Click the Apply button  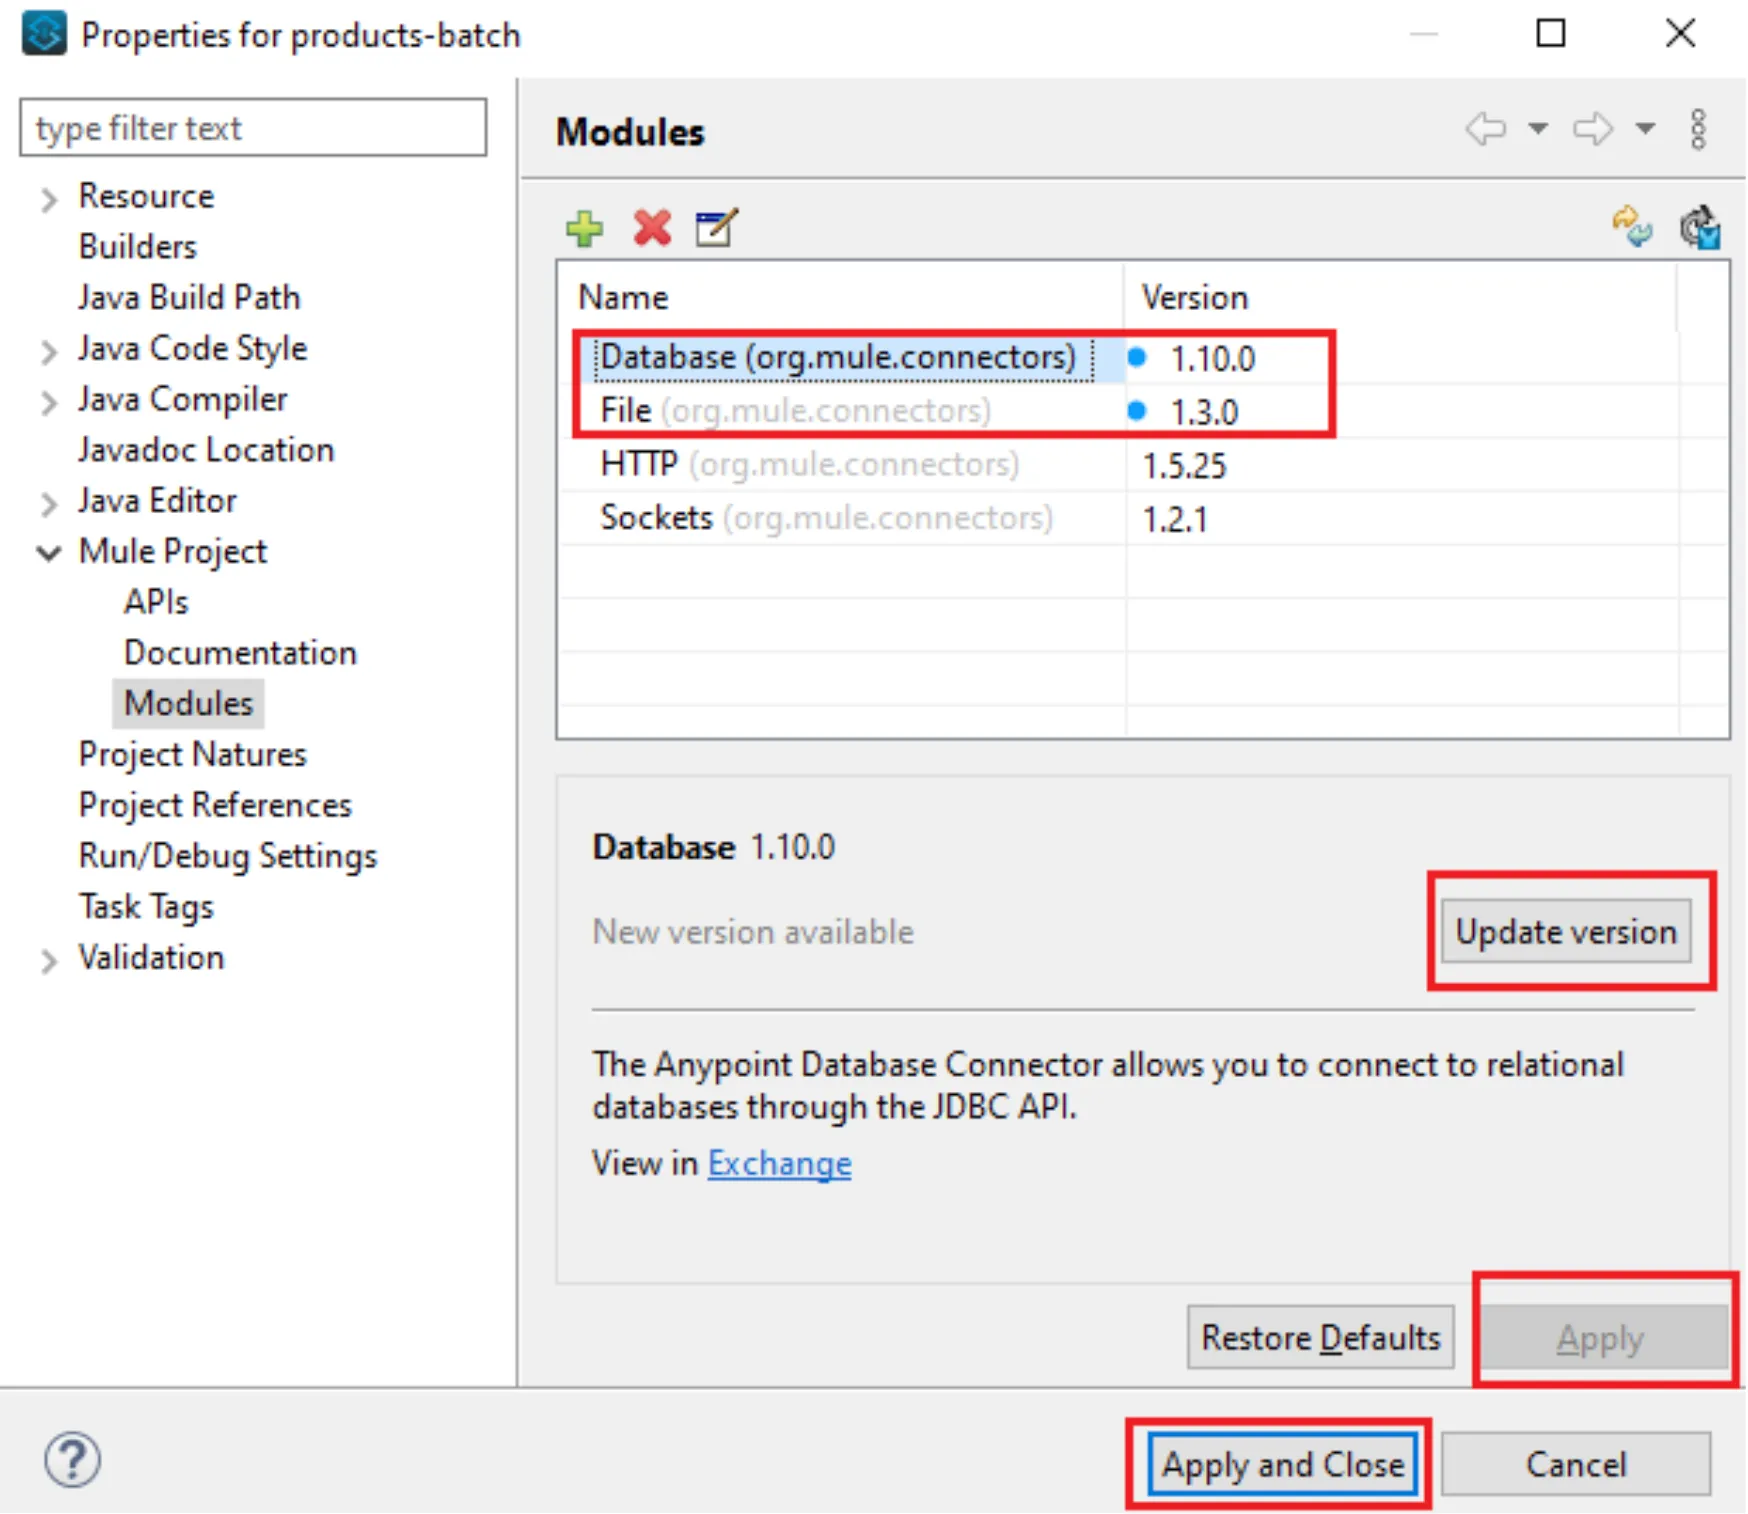tap(1604, 1337)
